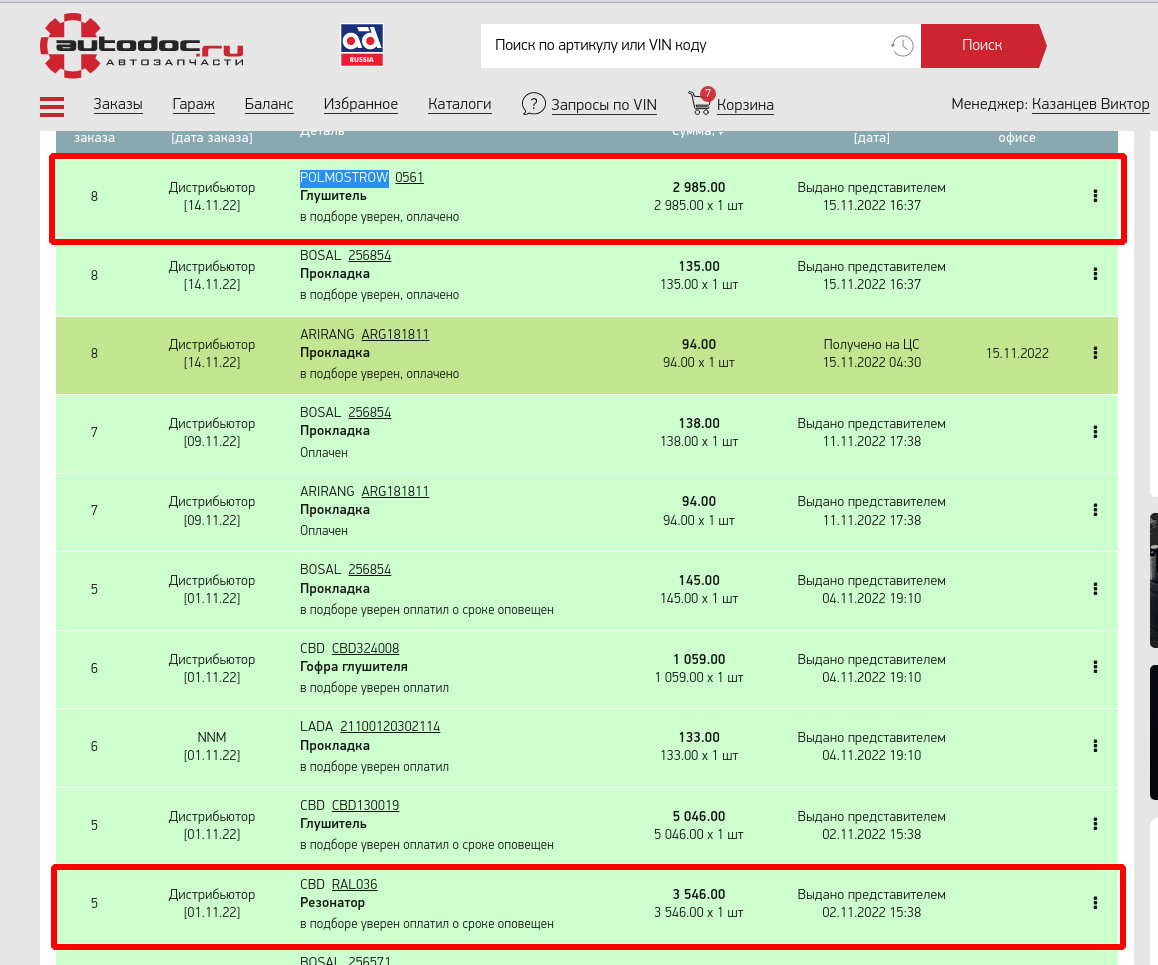Open Избранное menu item

(x=360, y=104)
